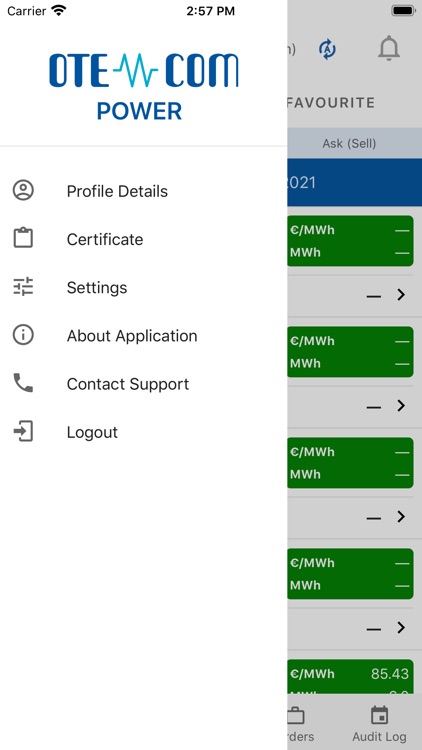Tap the auto-refresh circular arrows icon

pos(327,49)
